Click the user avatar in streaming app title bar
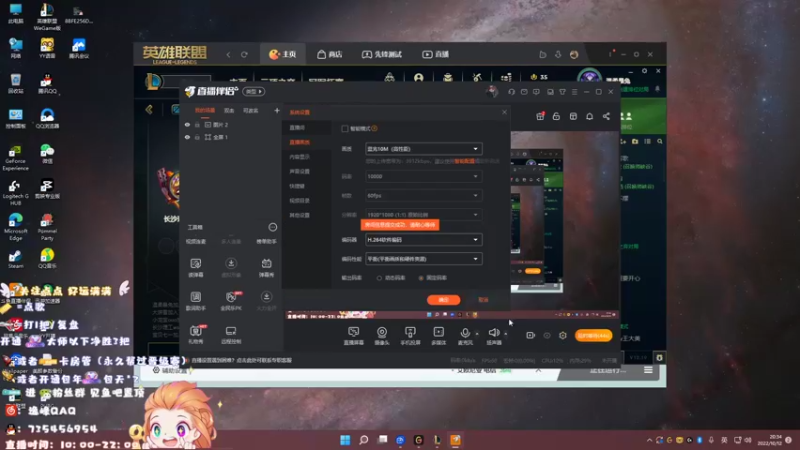 pos(492,92)
